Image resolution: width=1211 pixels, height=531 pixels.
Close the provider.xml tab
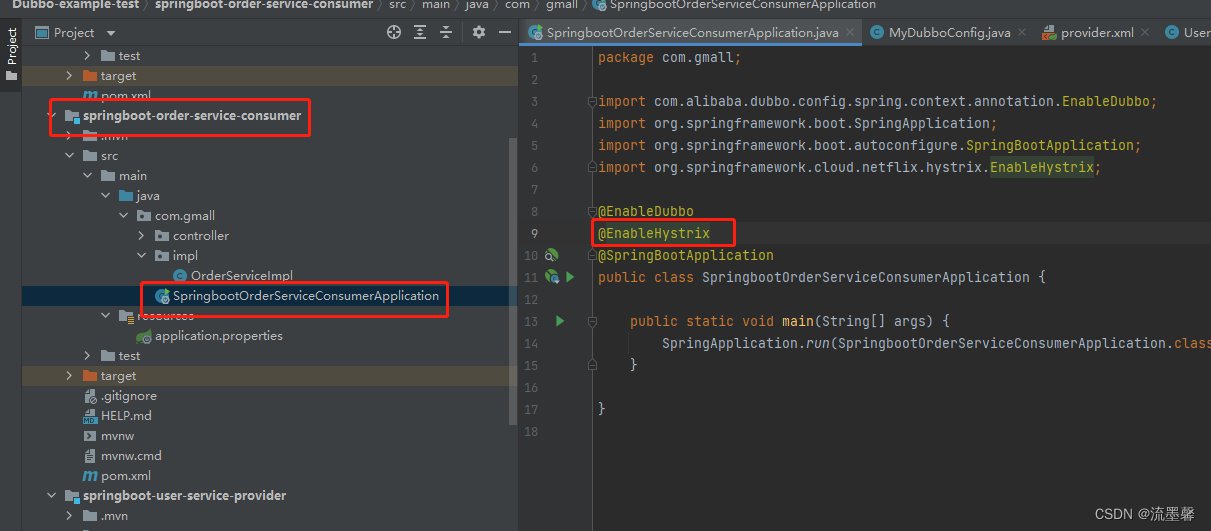[x=1146, y=32]
